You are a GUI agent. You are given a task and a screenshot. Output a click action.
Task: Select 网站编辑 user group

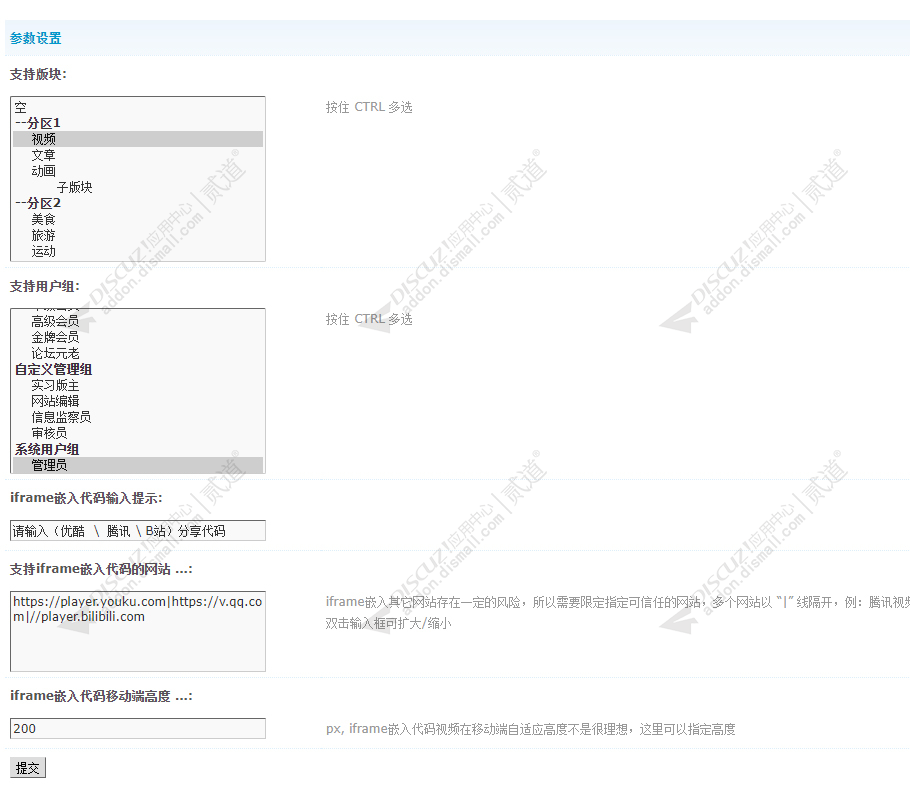click(138, 401)
